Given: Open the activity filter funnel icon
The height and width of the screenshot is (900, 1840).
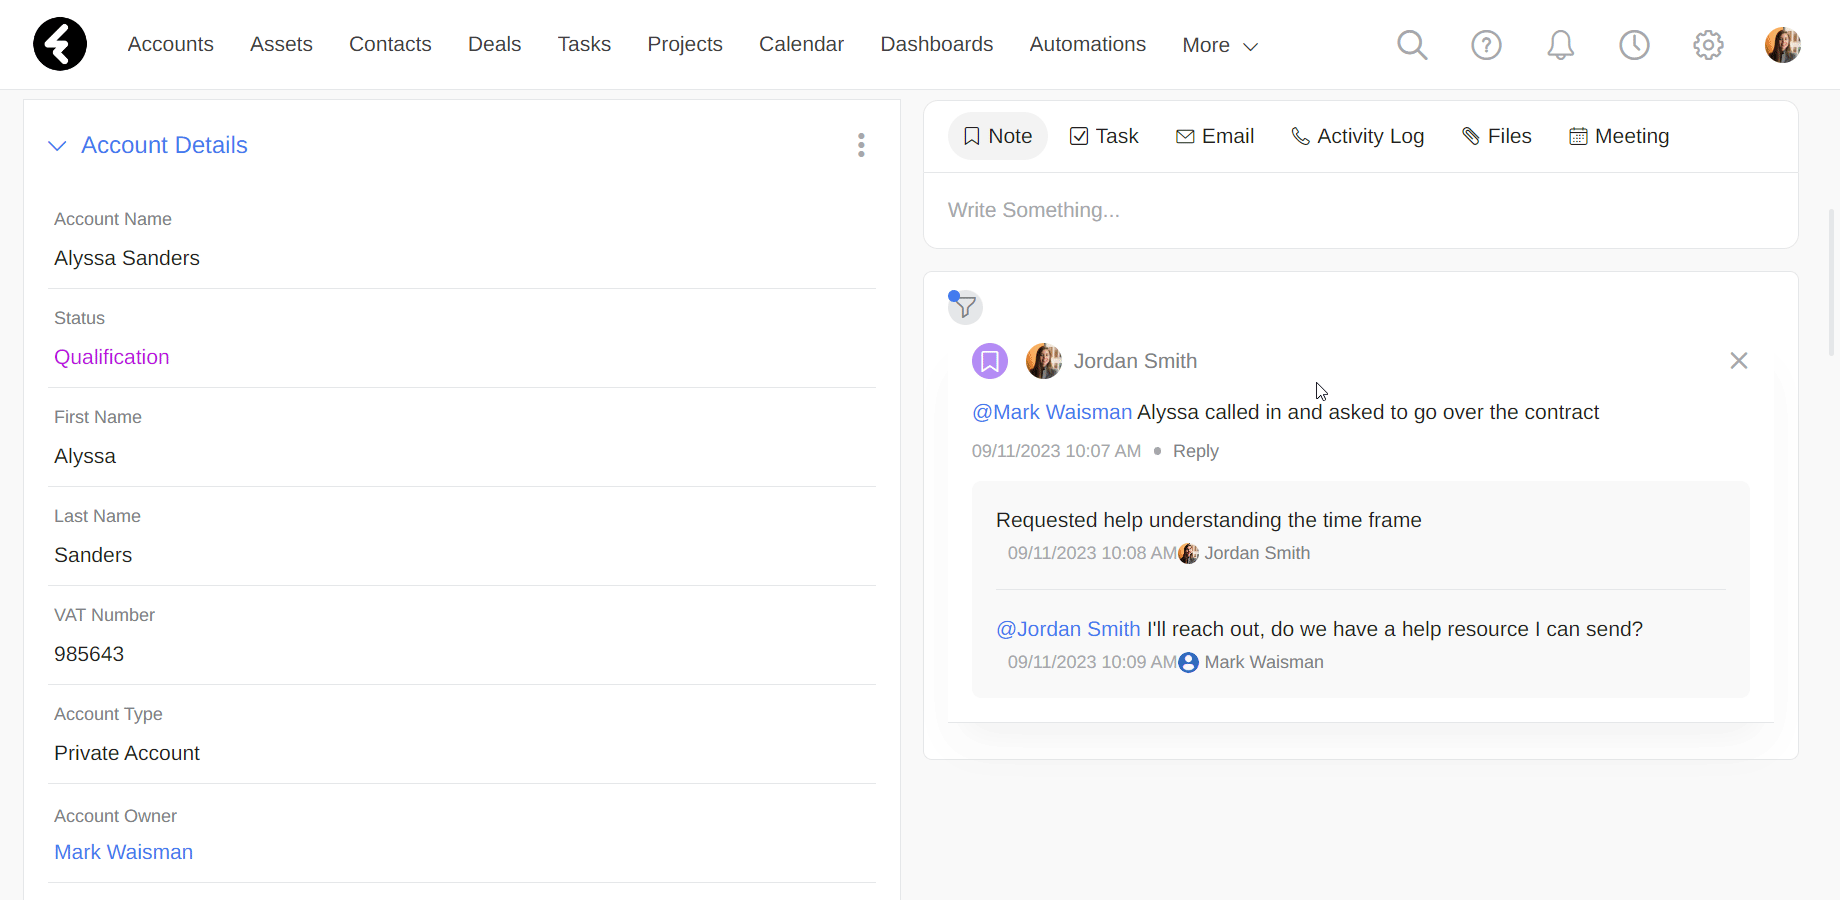Looking at the screenshot, I should (965, 307).
